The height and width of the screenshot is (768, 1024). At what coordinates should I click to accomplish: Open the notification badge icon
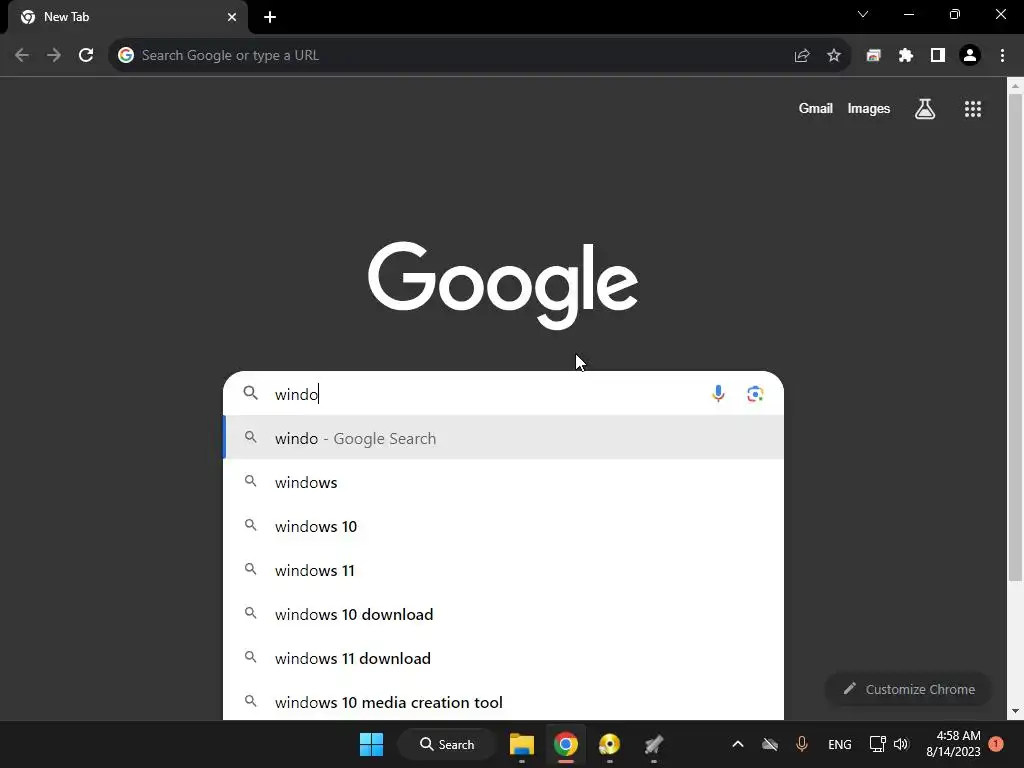pos(996,744)
